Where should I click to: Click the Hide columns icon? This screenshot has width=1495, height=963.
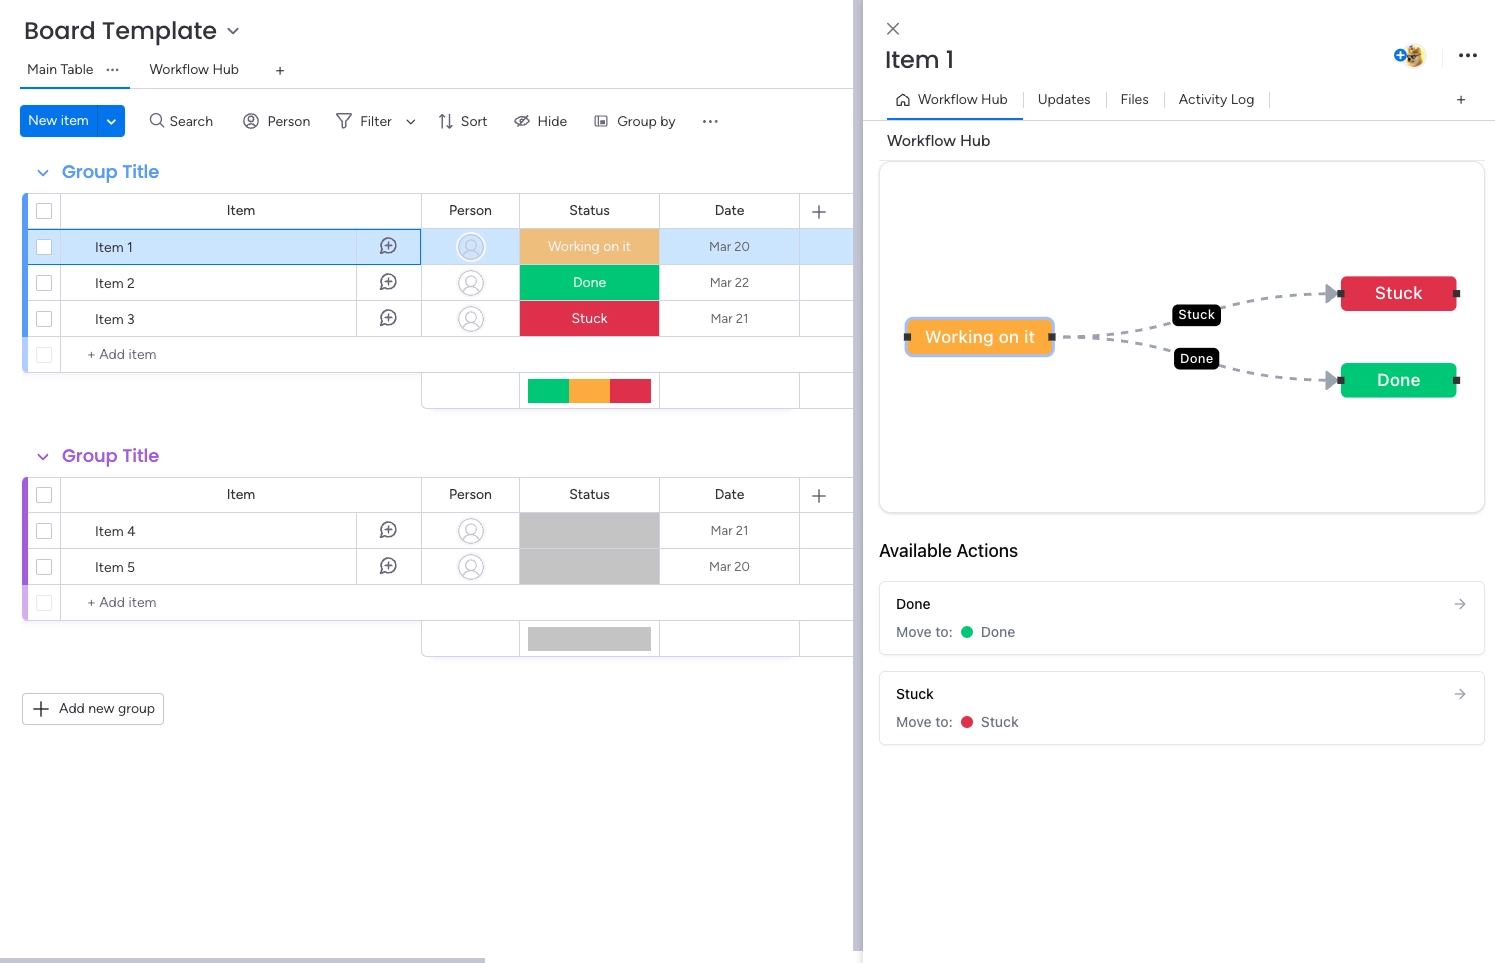click(x=524, y=121)
